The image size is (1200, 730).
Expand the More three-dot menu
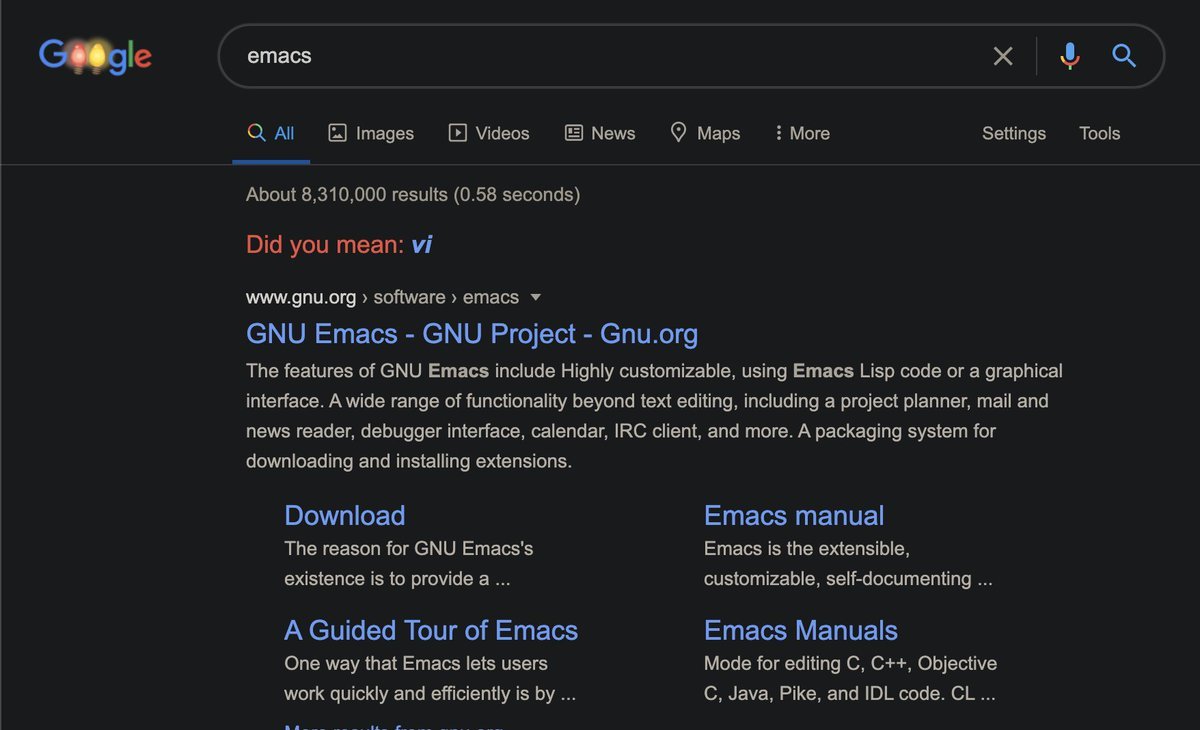point(779,133)
